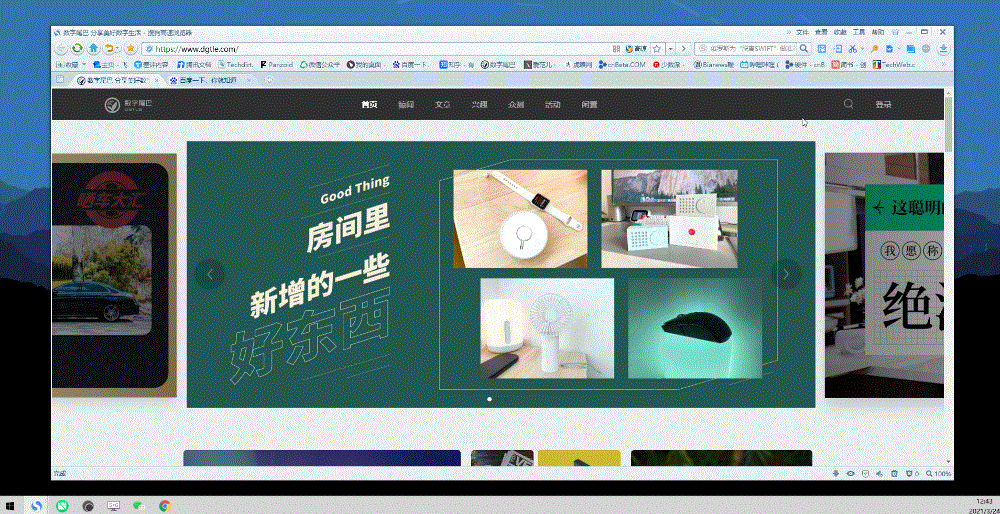Open the dropdown beside the scissors icon
Screen dimensions: 1000x514
[x=862, y=48]
